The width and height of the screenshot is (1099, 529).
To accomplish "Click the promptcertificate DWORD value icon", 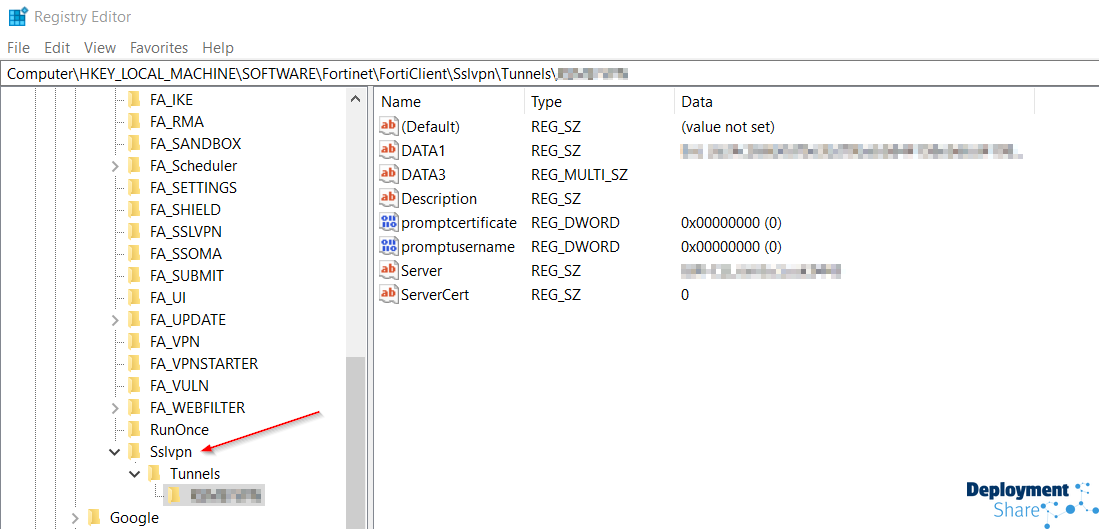I will [x=389, y=222].
